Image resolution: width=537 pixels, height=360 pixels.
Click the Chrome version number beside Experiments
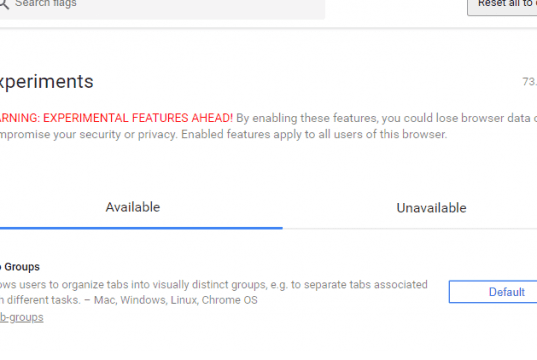[529, 82]
